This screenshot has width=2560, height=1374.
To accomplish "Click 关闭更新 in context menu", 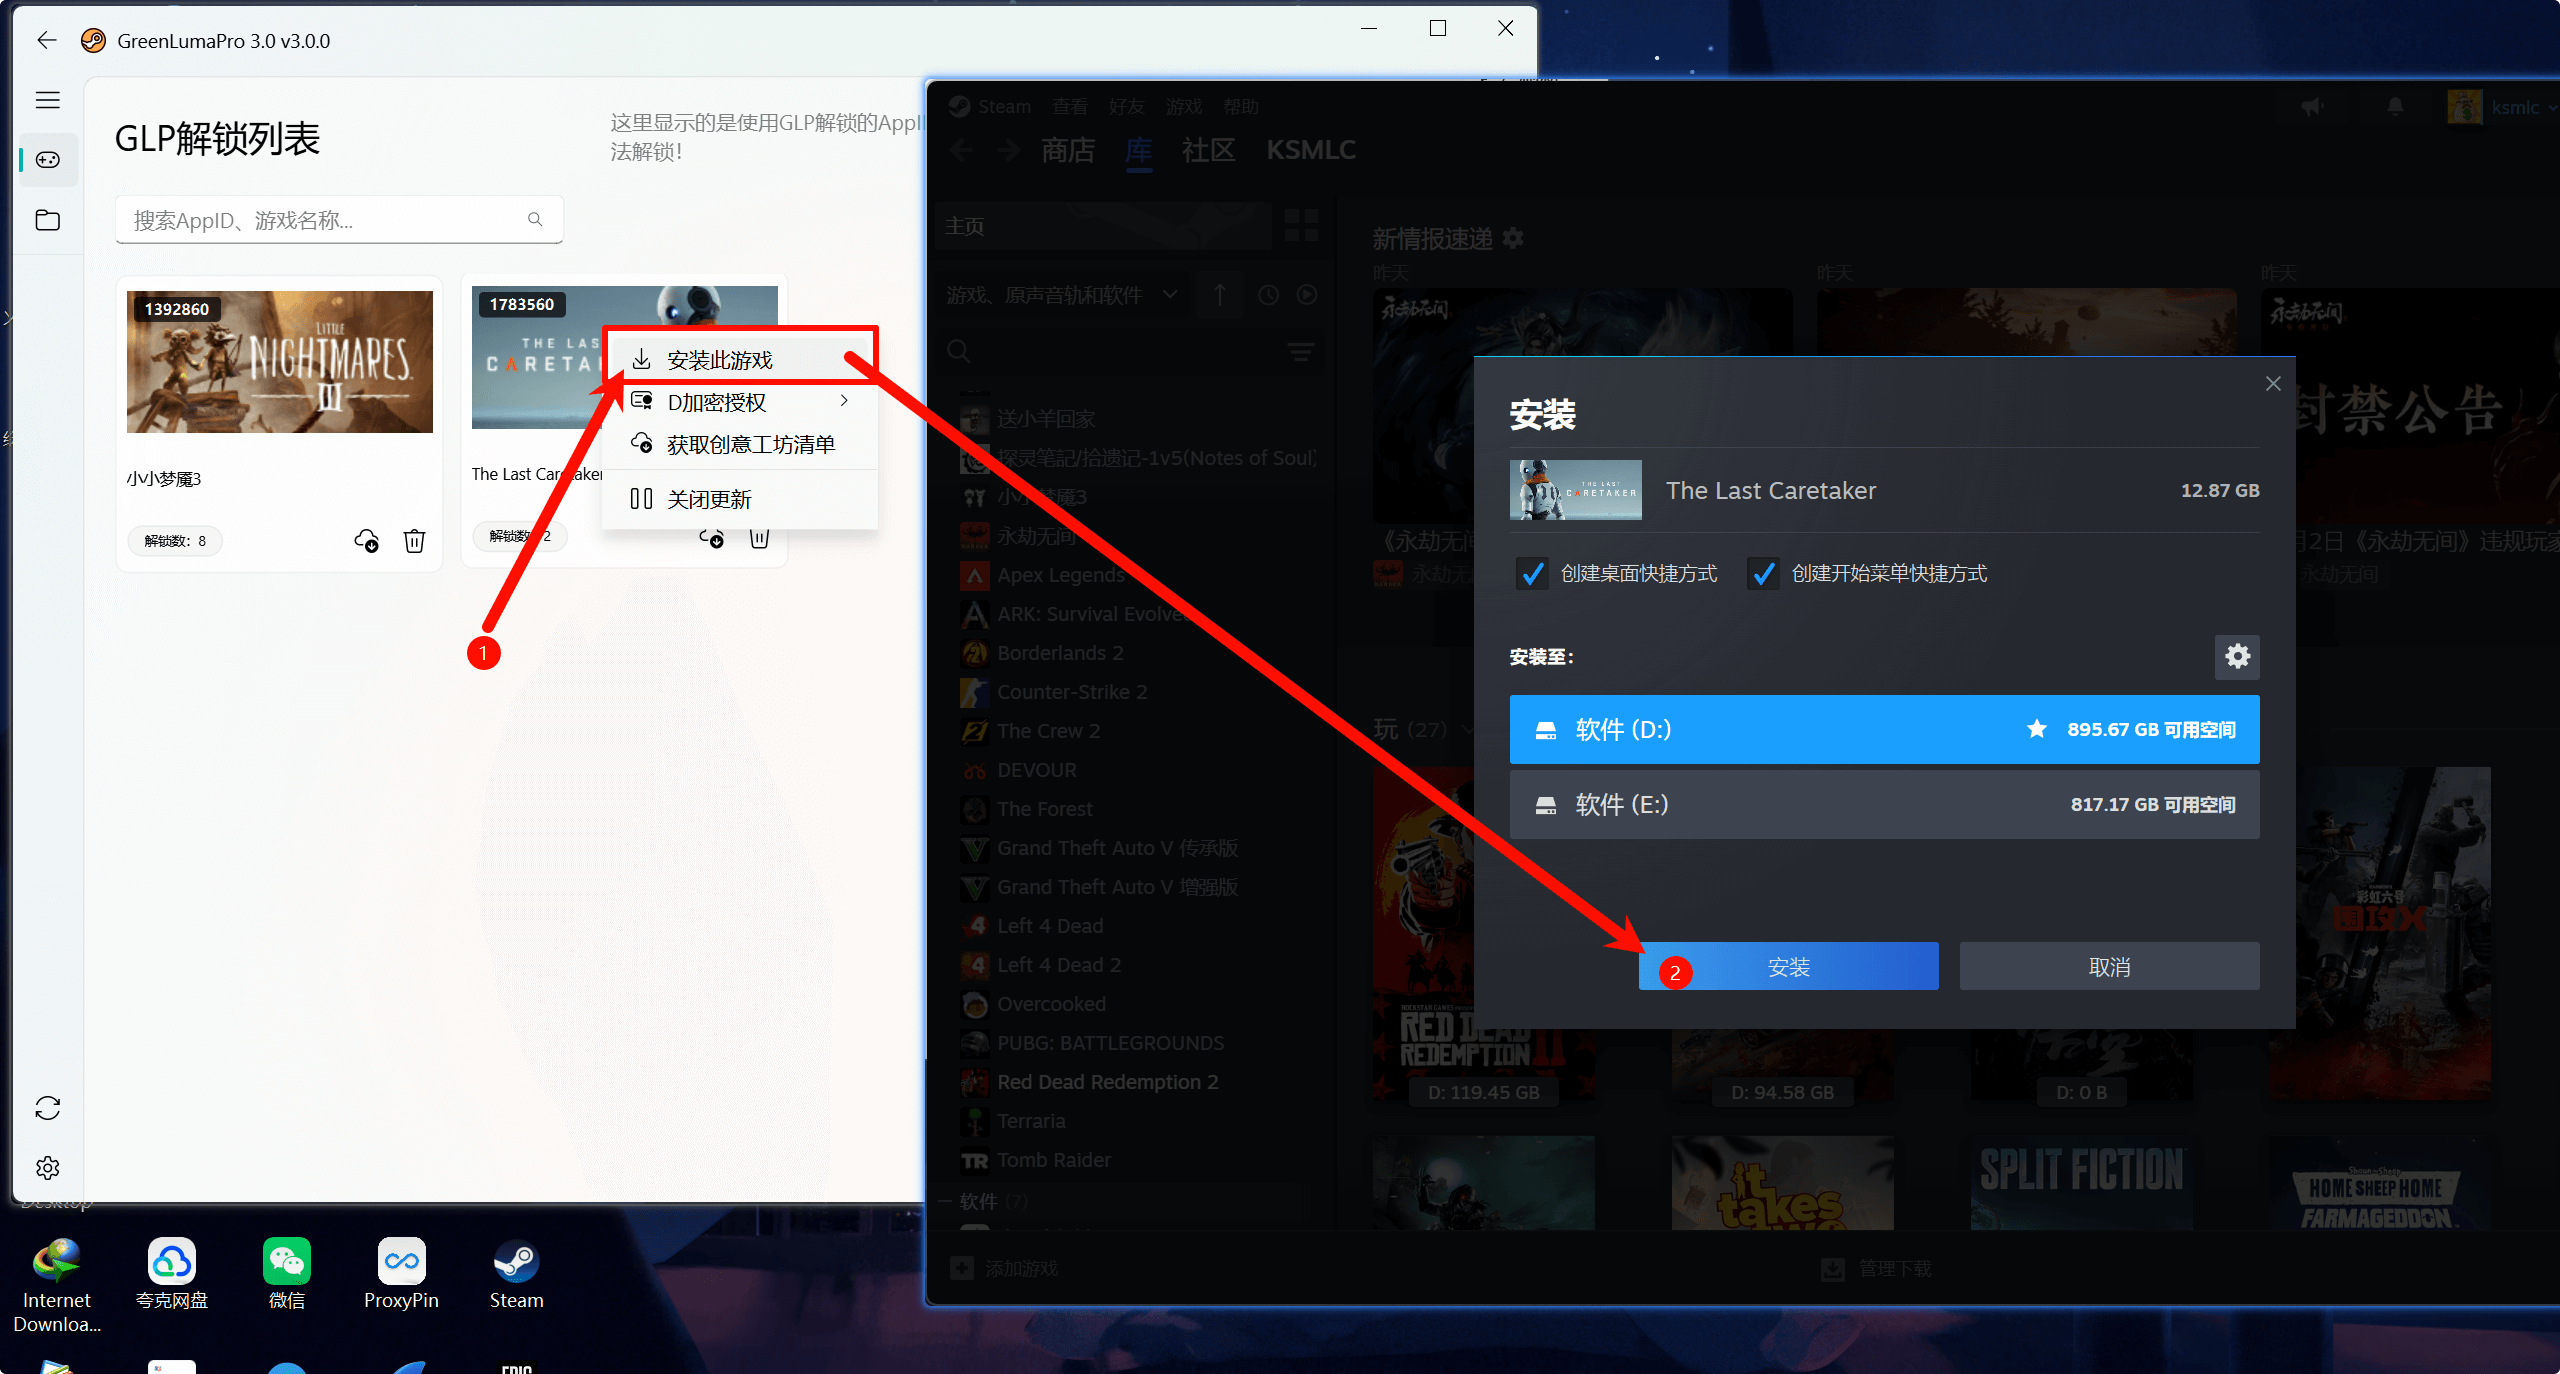I will point(709,500).
